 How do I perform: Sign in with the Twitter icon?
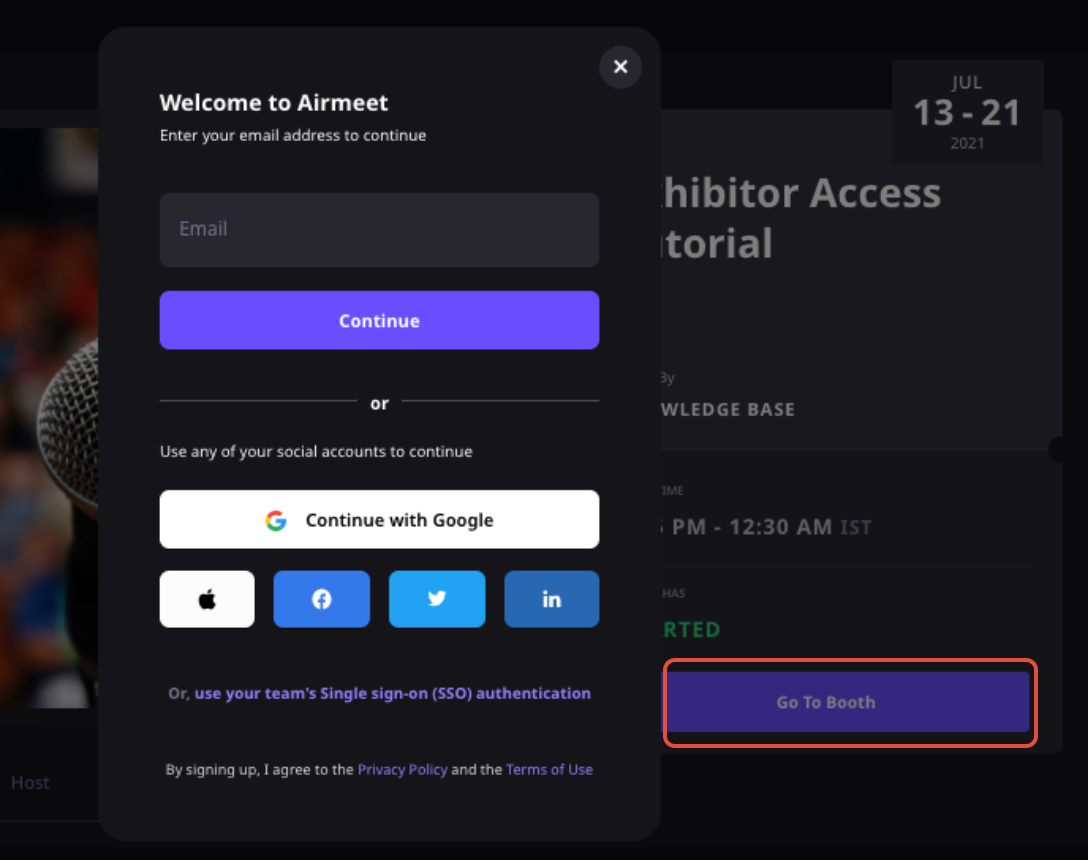(437, 599)
